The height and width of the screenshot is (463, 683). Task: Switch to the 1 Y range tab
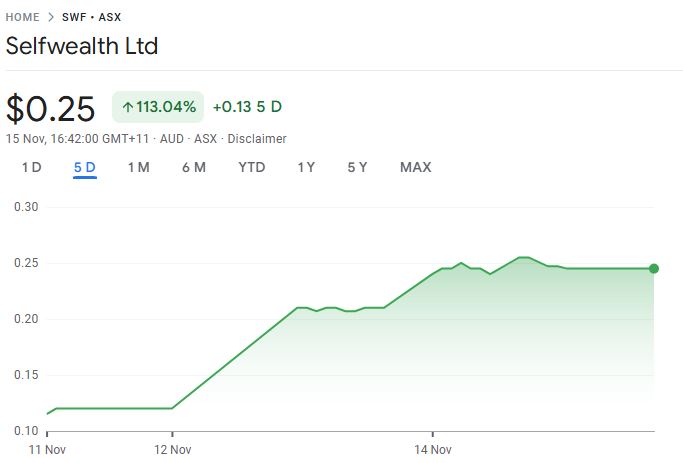306,167
